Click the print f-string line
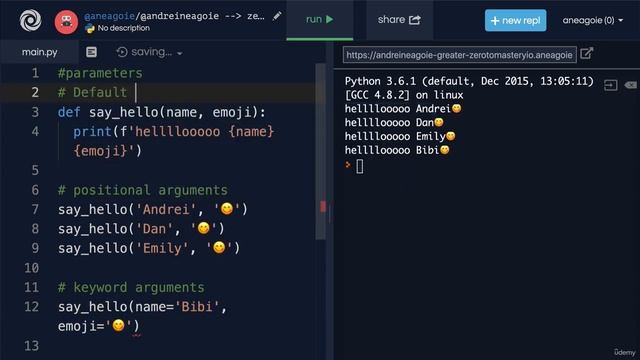The height and width of the screenshot is (360, 640). (x=173, y=131)
